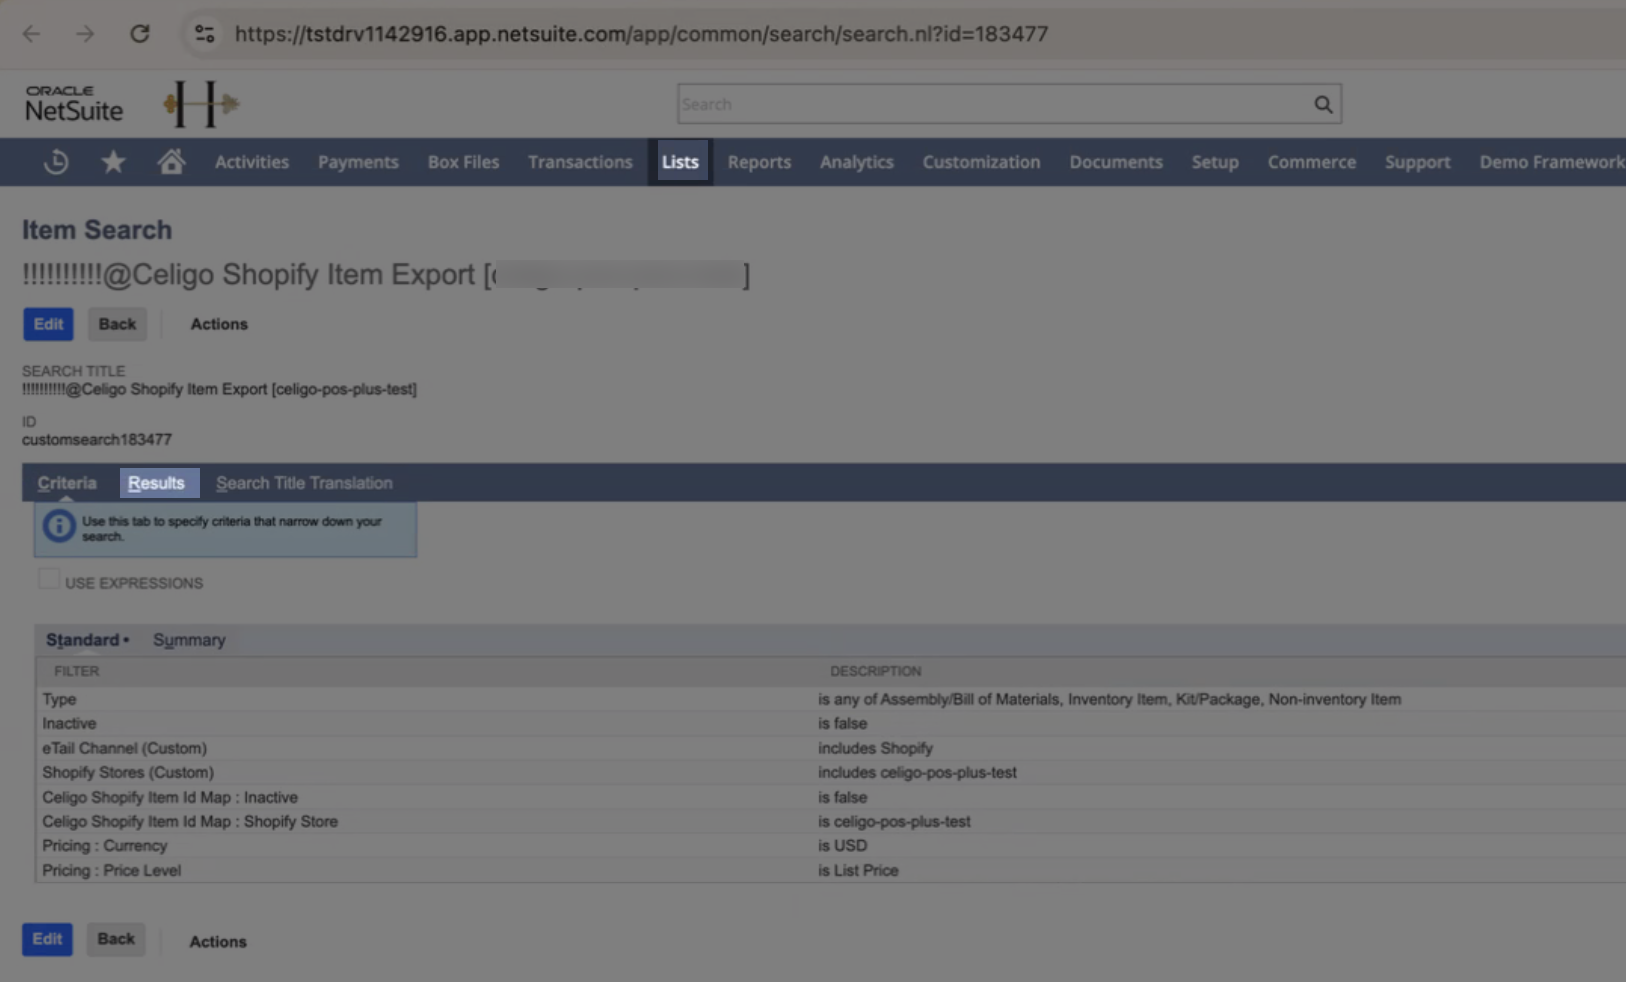Select Celigo Shopify Item Id Map : Shopify Store row
Viewport: 1626px width, 982px height.
831,821
